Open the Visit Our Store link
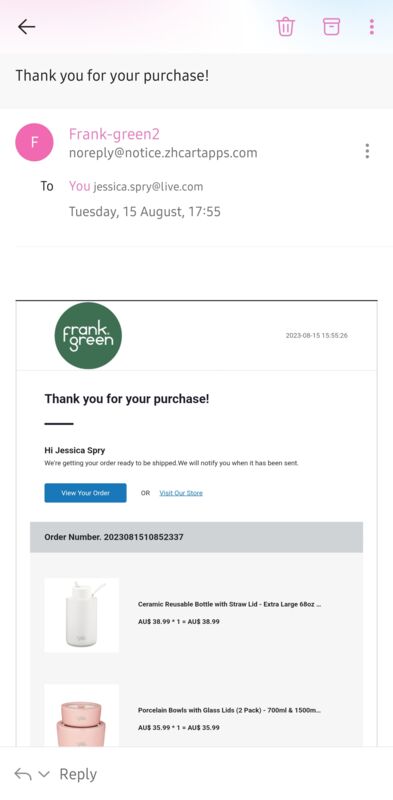Image resolution: width=393 pixels, height=800 pixels. pos(181,493)
